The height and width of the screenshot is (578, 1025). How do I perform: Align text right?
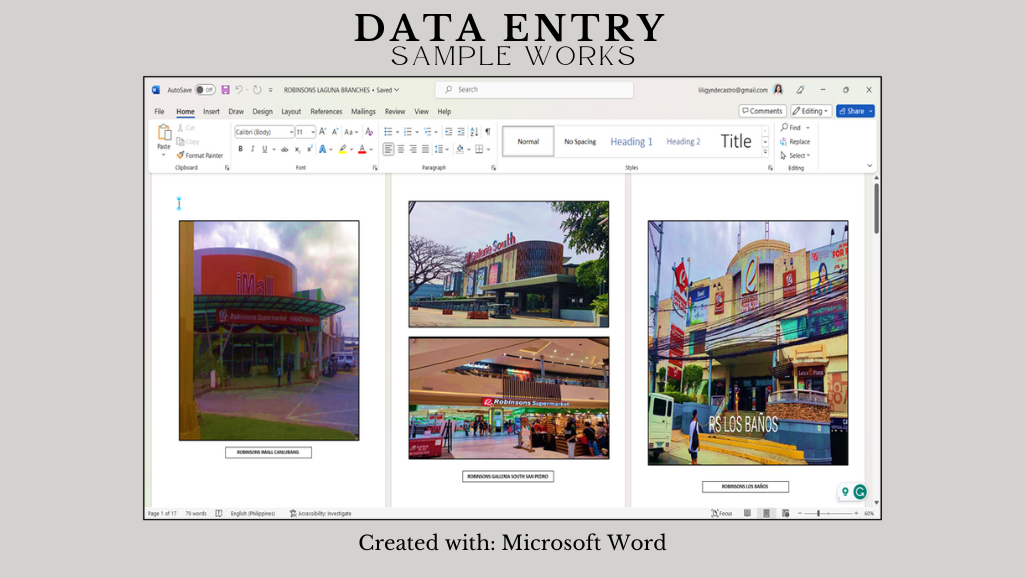click(413, 150)
